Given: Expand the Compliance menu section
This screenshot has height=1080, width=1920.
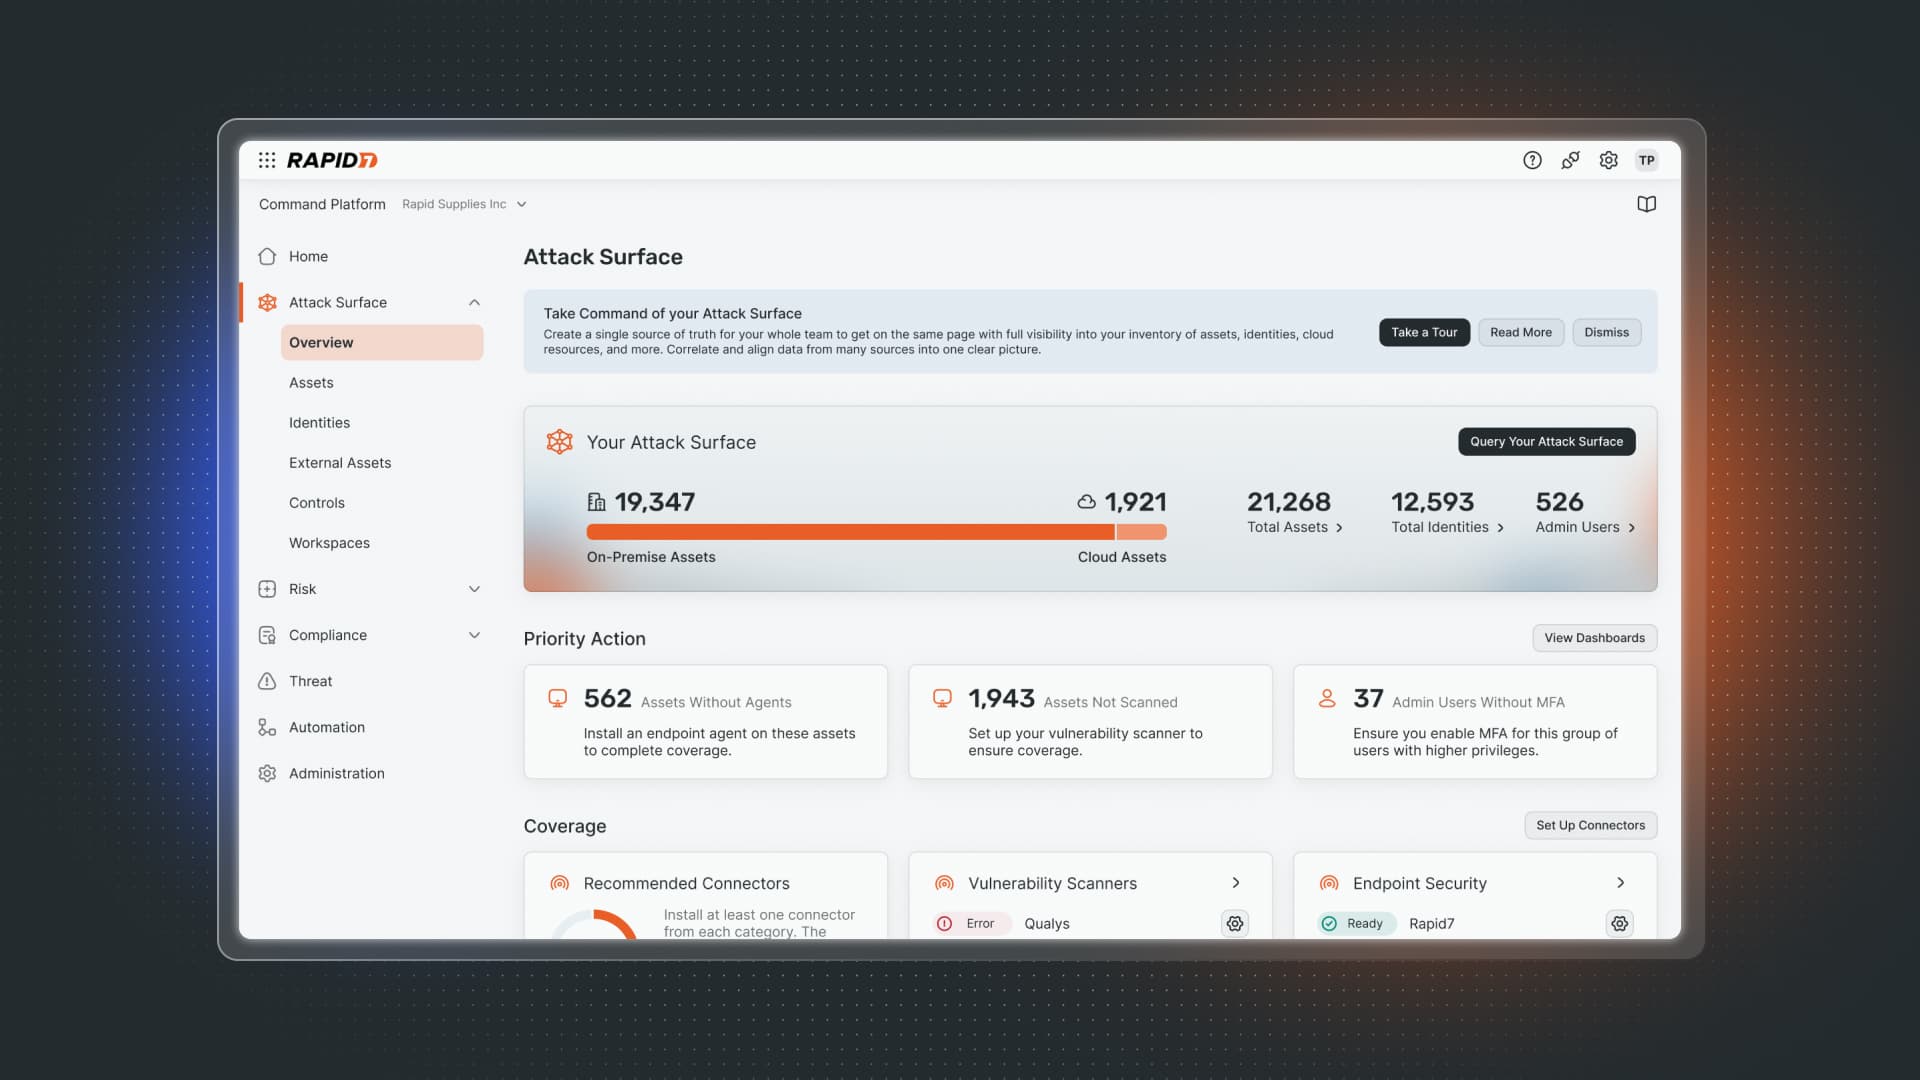Looking at the screenshot, I should (x=474, y=635).
